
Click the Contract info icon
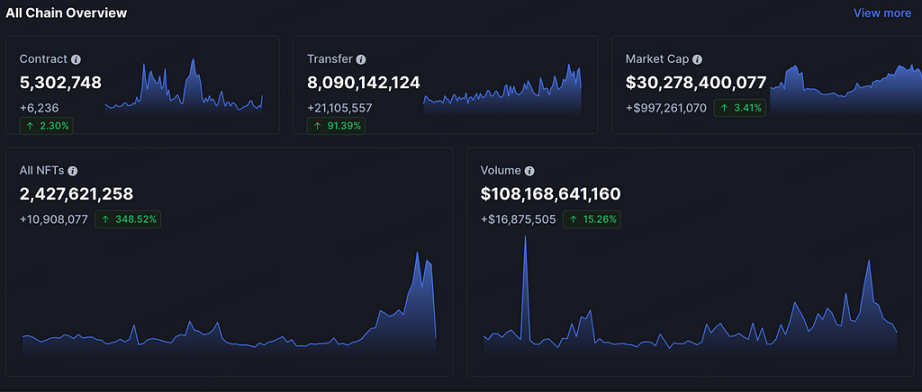(x=76, y=59)
